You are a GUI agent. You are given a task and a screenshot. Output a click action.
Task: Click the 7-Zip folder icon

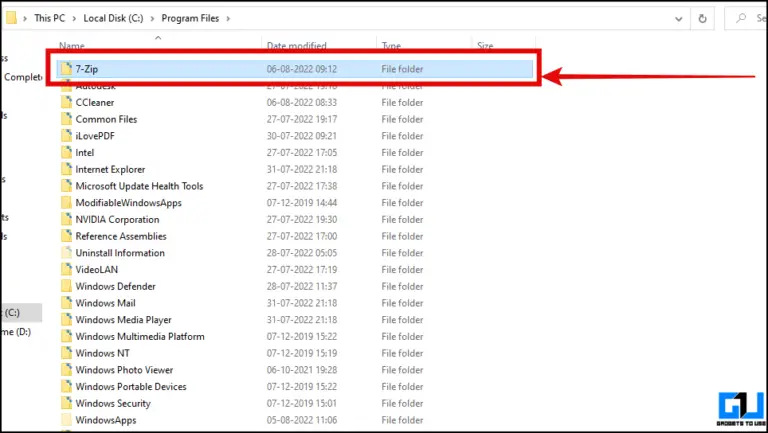point(66,69)
